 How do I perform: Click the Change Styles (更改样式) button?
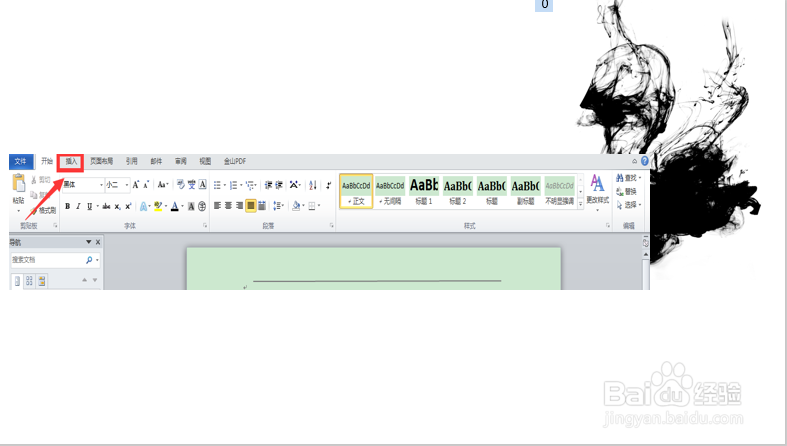tap(597, 192)
